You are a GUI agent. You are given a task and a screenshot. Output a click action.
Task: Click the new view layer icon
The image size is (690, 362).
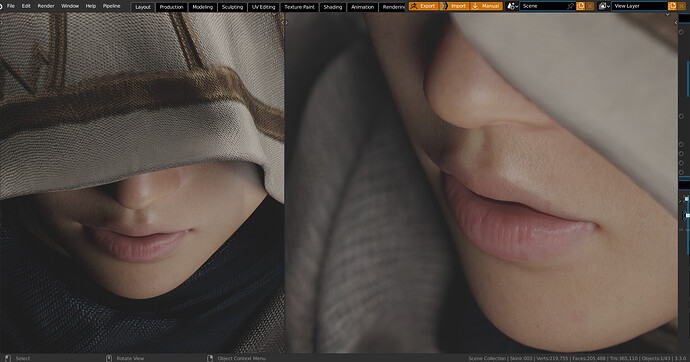pyautogui.click(x=672, y=6)
